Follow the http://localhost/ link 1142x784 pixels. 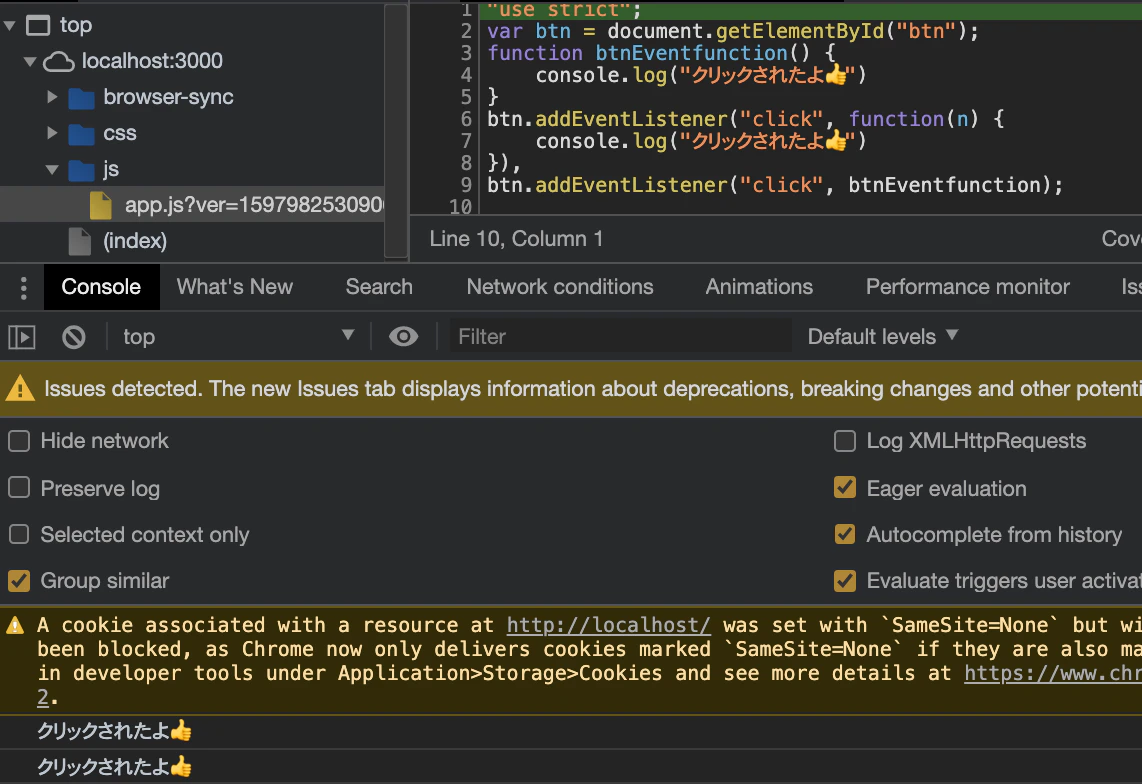[x=608, y=625]
